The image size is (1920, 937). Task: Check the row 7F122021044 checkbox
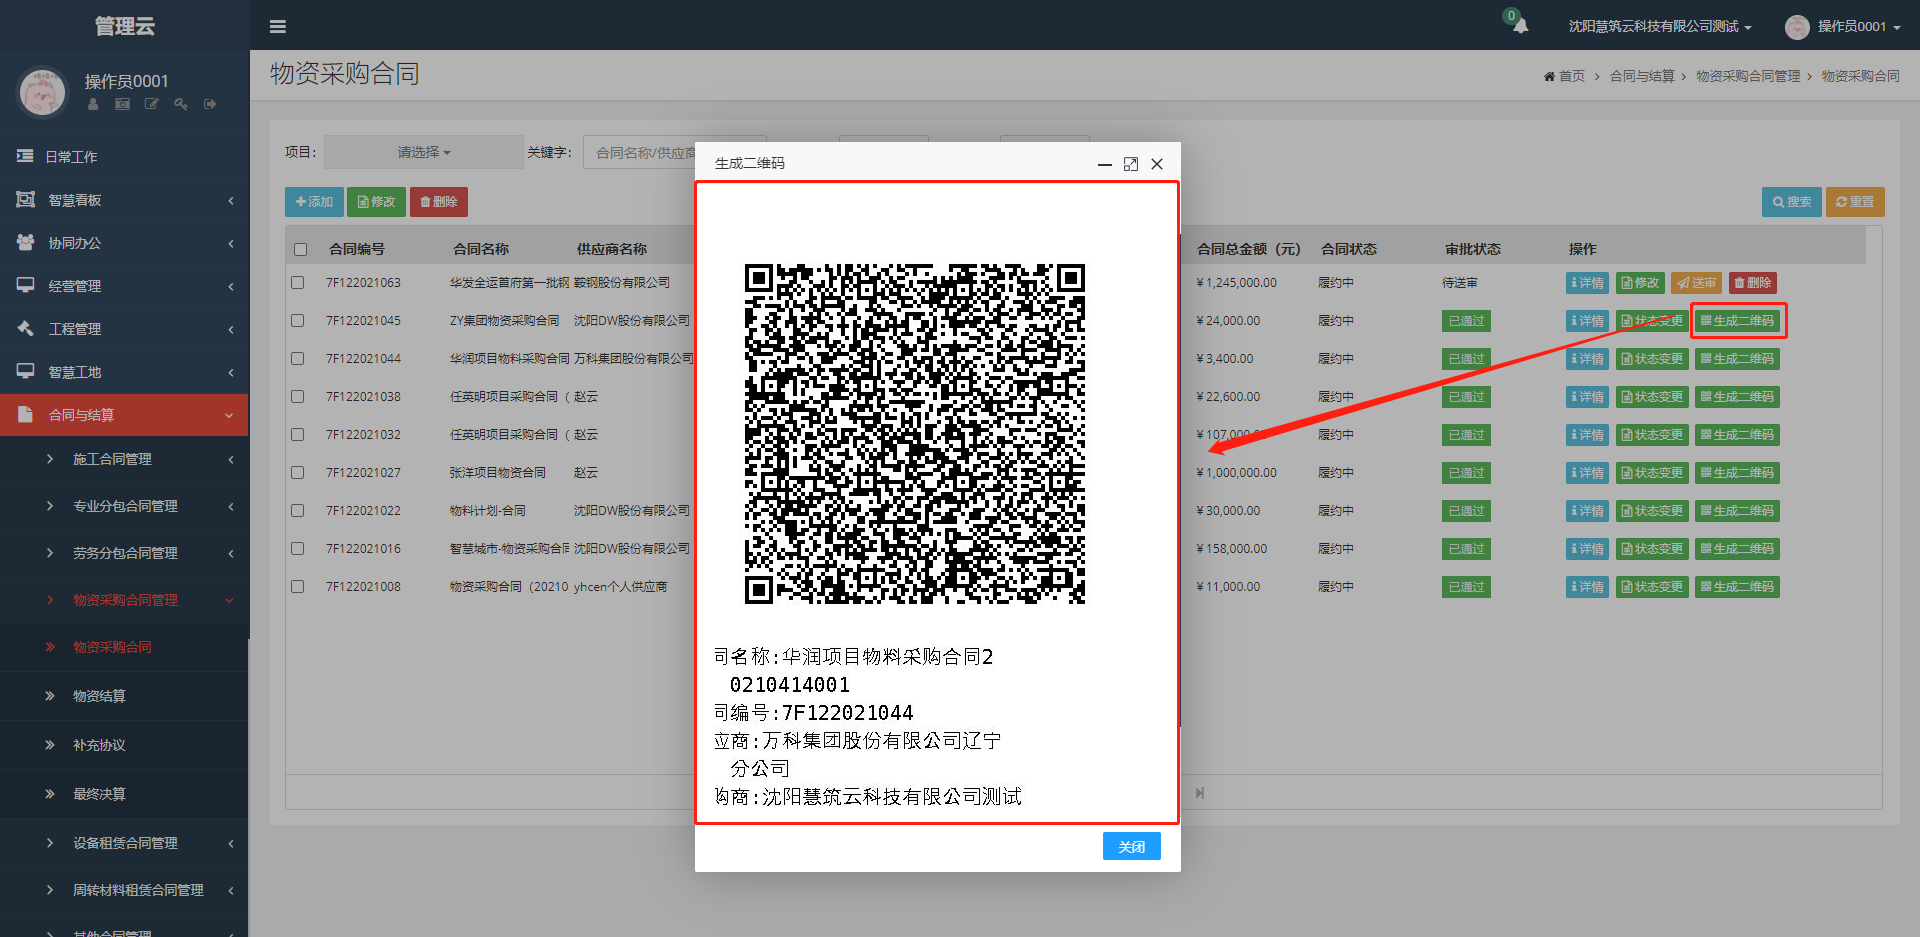(x=297, y=359)
